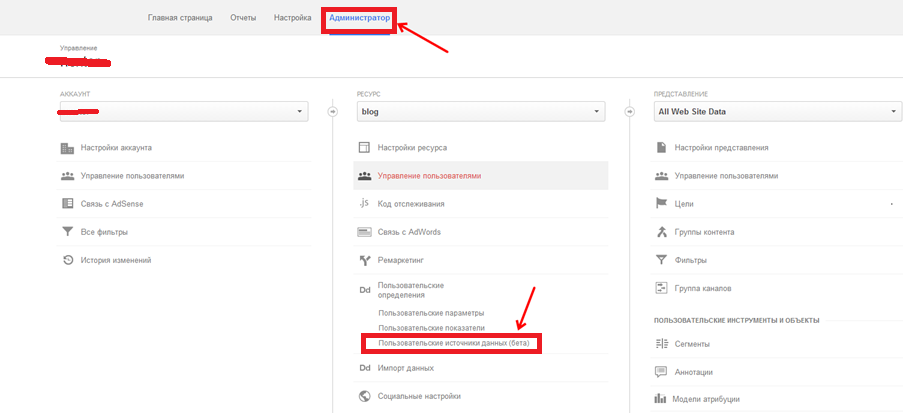Click the bar chart icon for Модели атрибуции
903x413 pixels.
click(x=660, y=399)
